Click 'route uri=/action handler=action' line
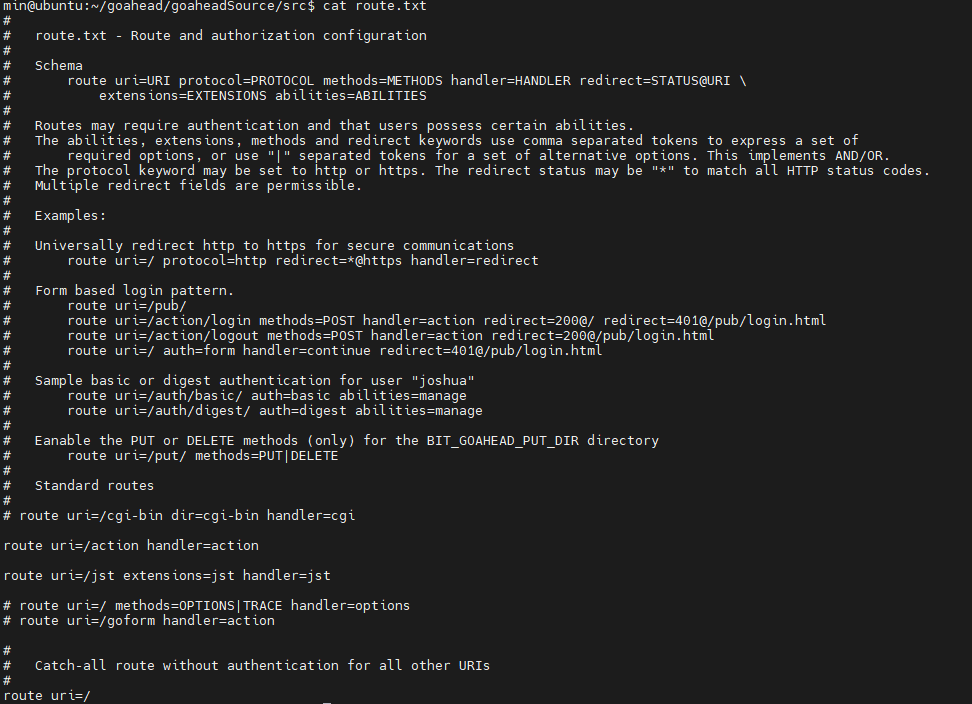Image resolution: width=972 pixels, height=704 pixels. point(131,546)
